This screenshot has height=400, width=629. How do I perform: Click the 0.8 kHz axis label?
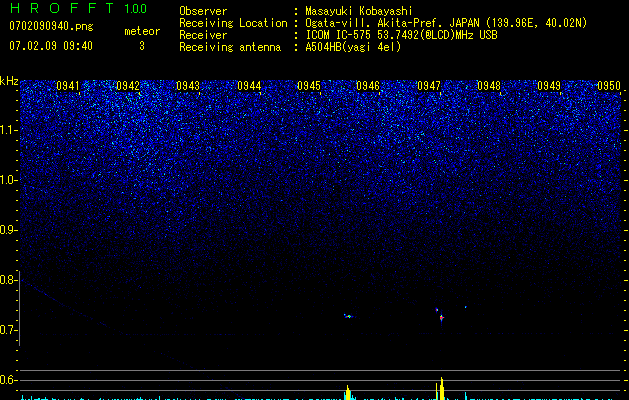click(7, 280)
